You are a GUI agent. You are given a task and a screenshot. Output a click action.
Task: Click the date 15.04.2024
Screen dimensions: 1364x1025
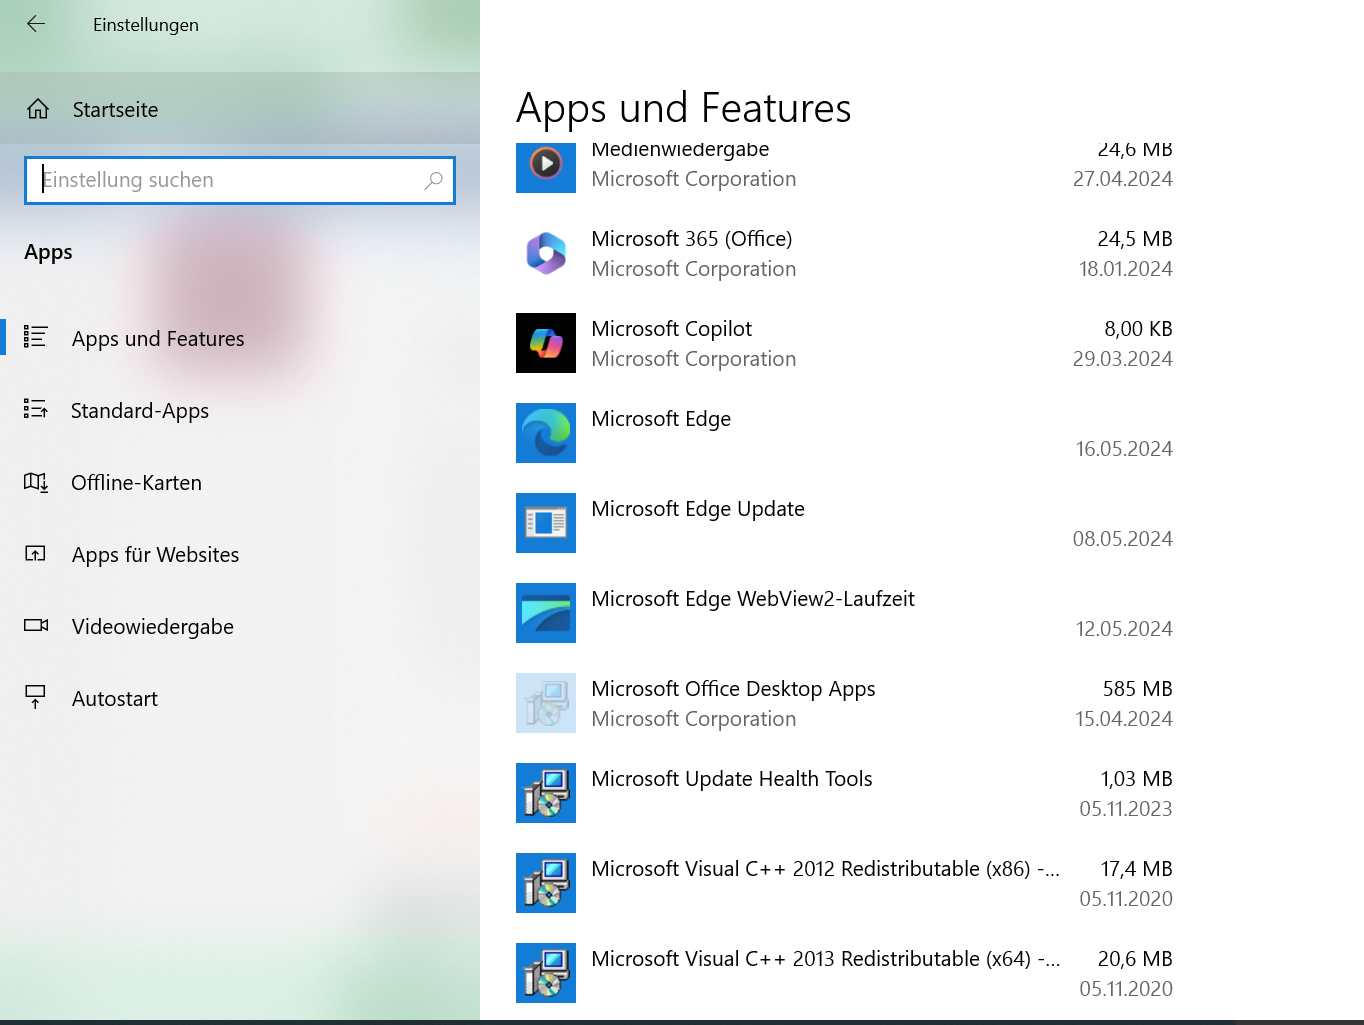click(1124, 719)
